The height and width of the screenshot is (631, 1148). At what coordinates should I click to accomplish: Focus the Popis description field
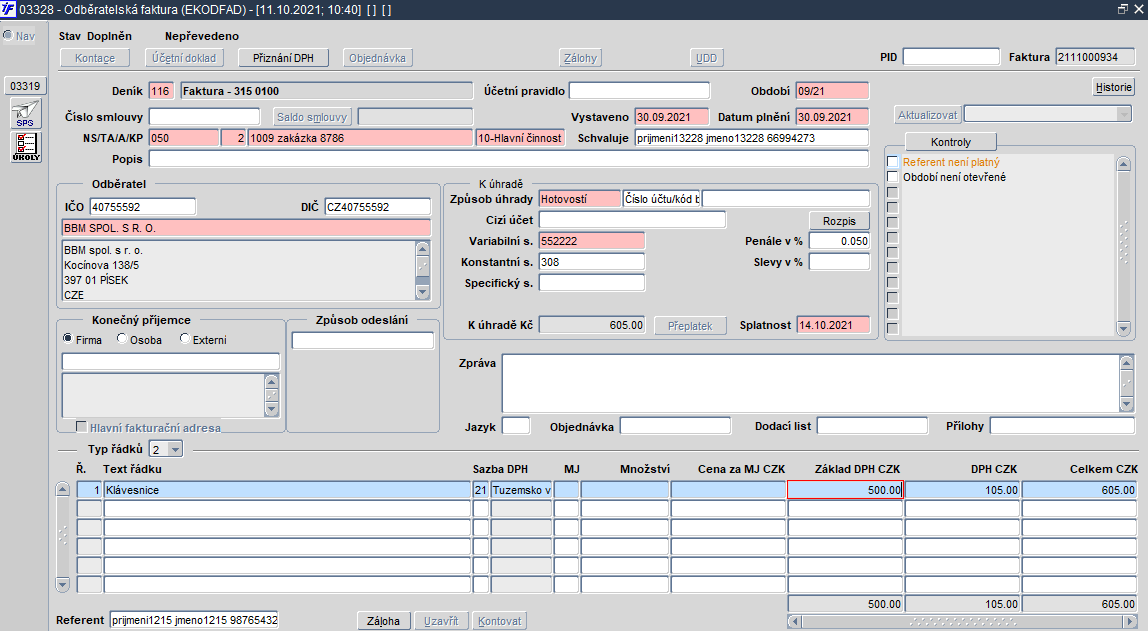click(x=509, y=159)
